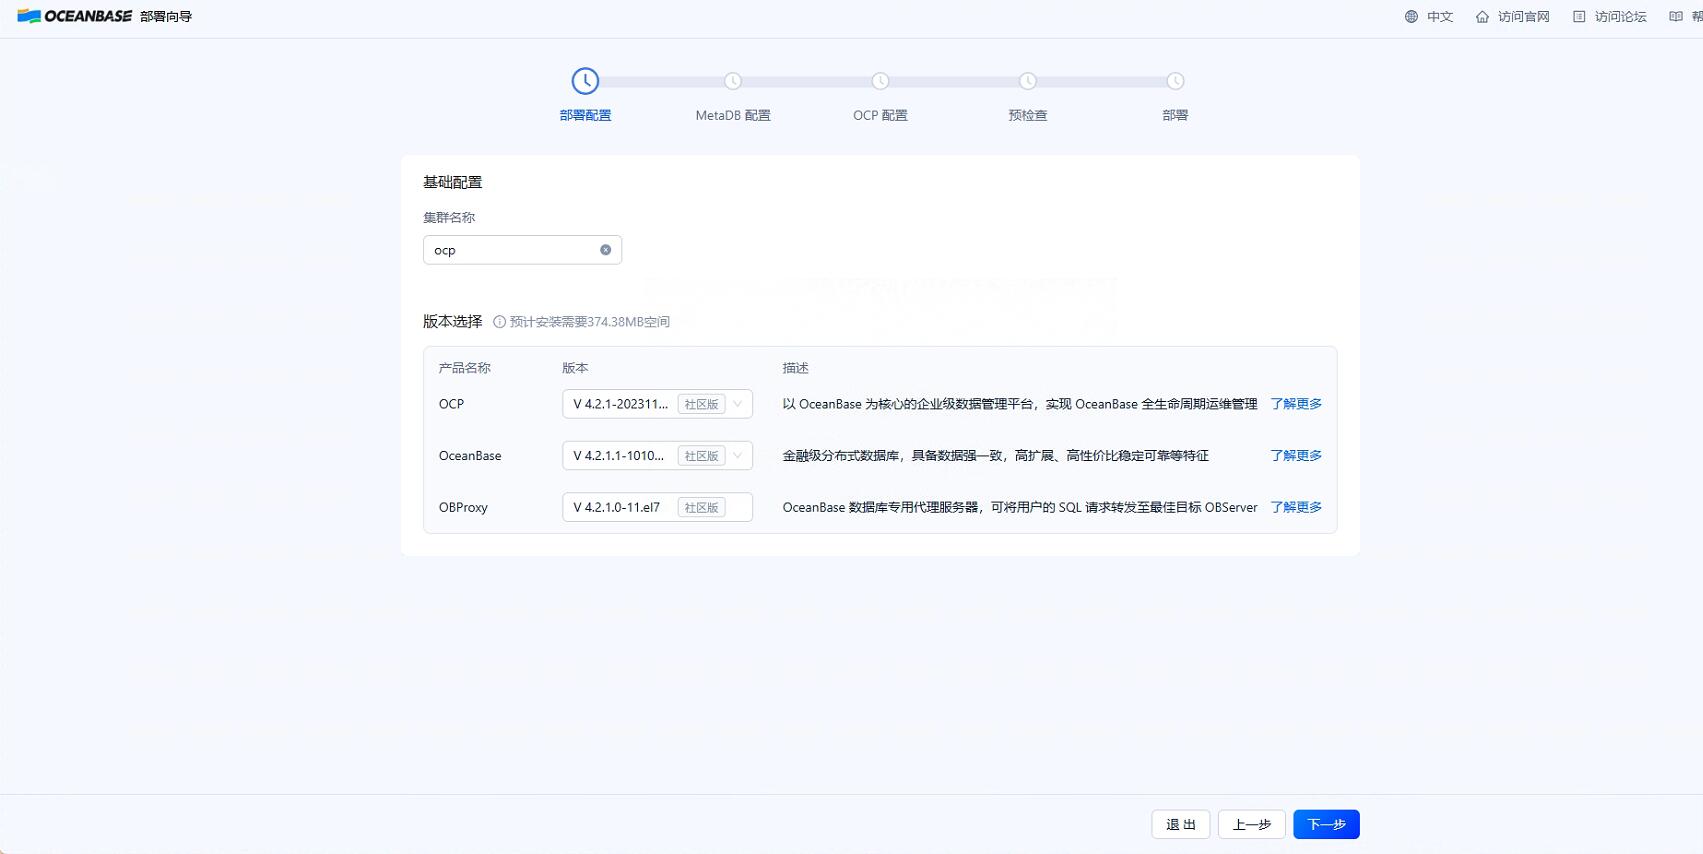Click the OceanBase product name
The height and width of the screenshot is (854, 1703).
pos(470,456)
